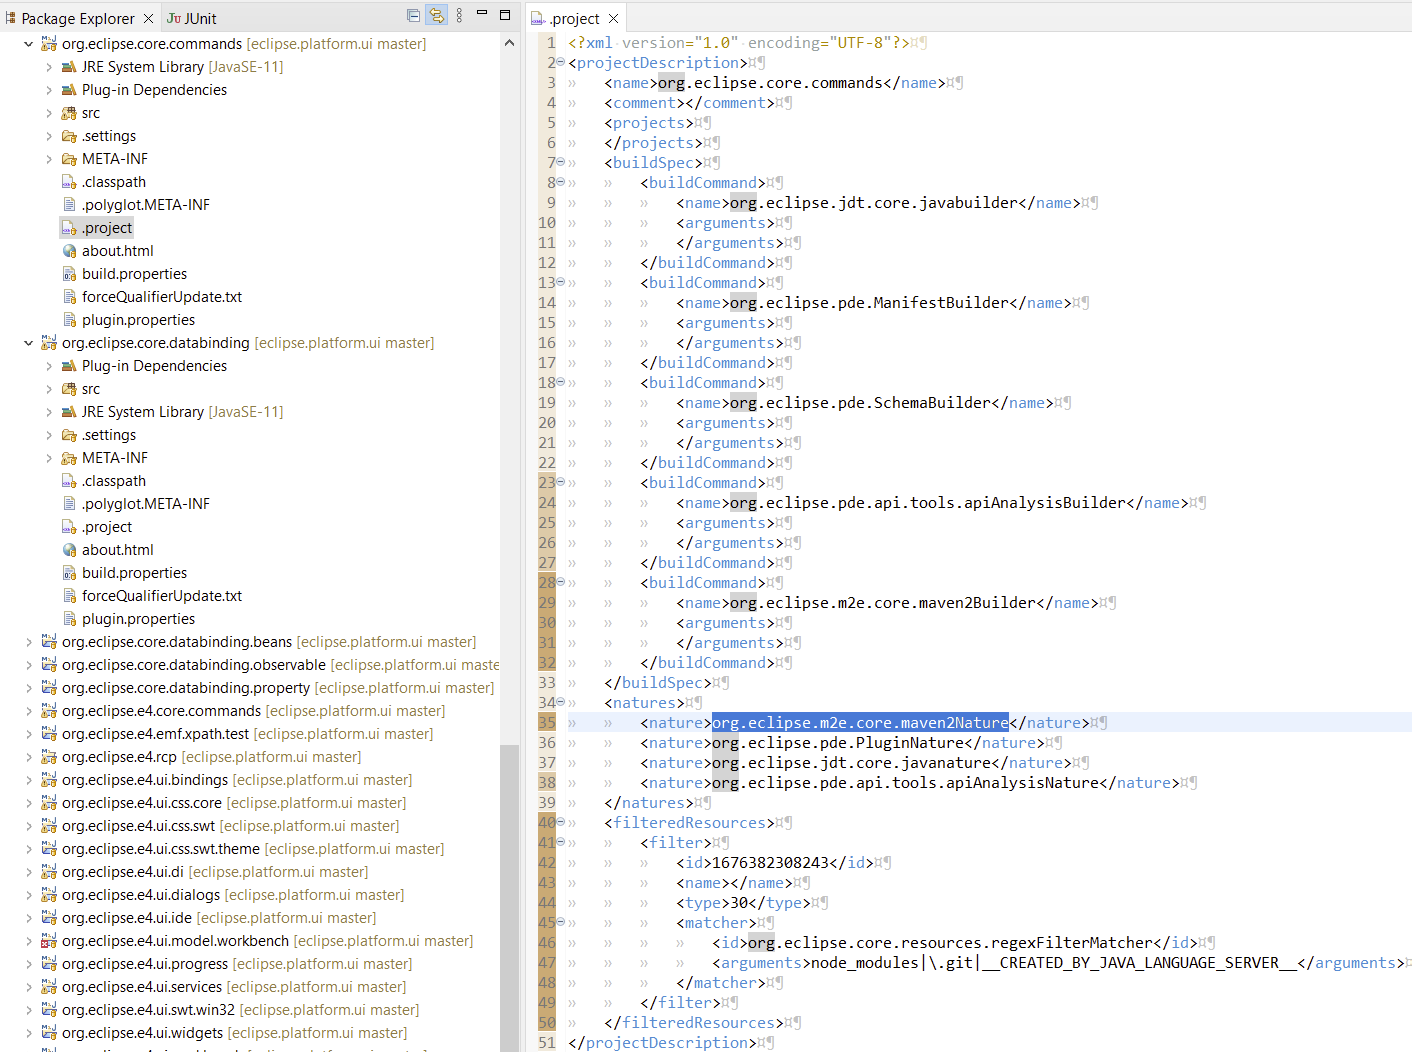1412x1052 pixels.
Task: Minimize the Package Explorer view
Action: click(x=481, y=16)
